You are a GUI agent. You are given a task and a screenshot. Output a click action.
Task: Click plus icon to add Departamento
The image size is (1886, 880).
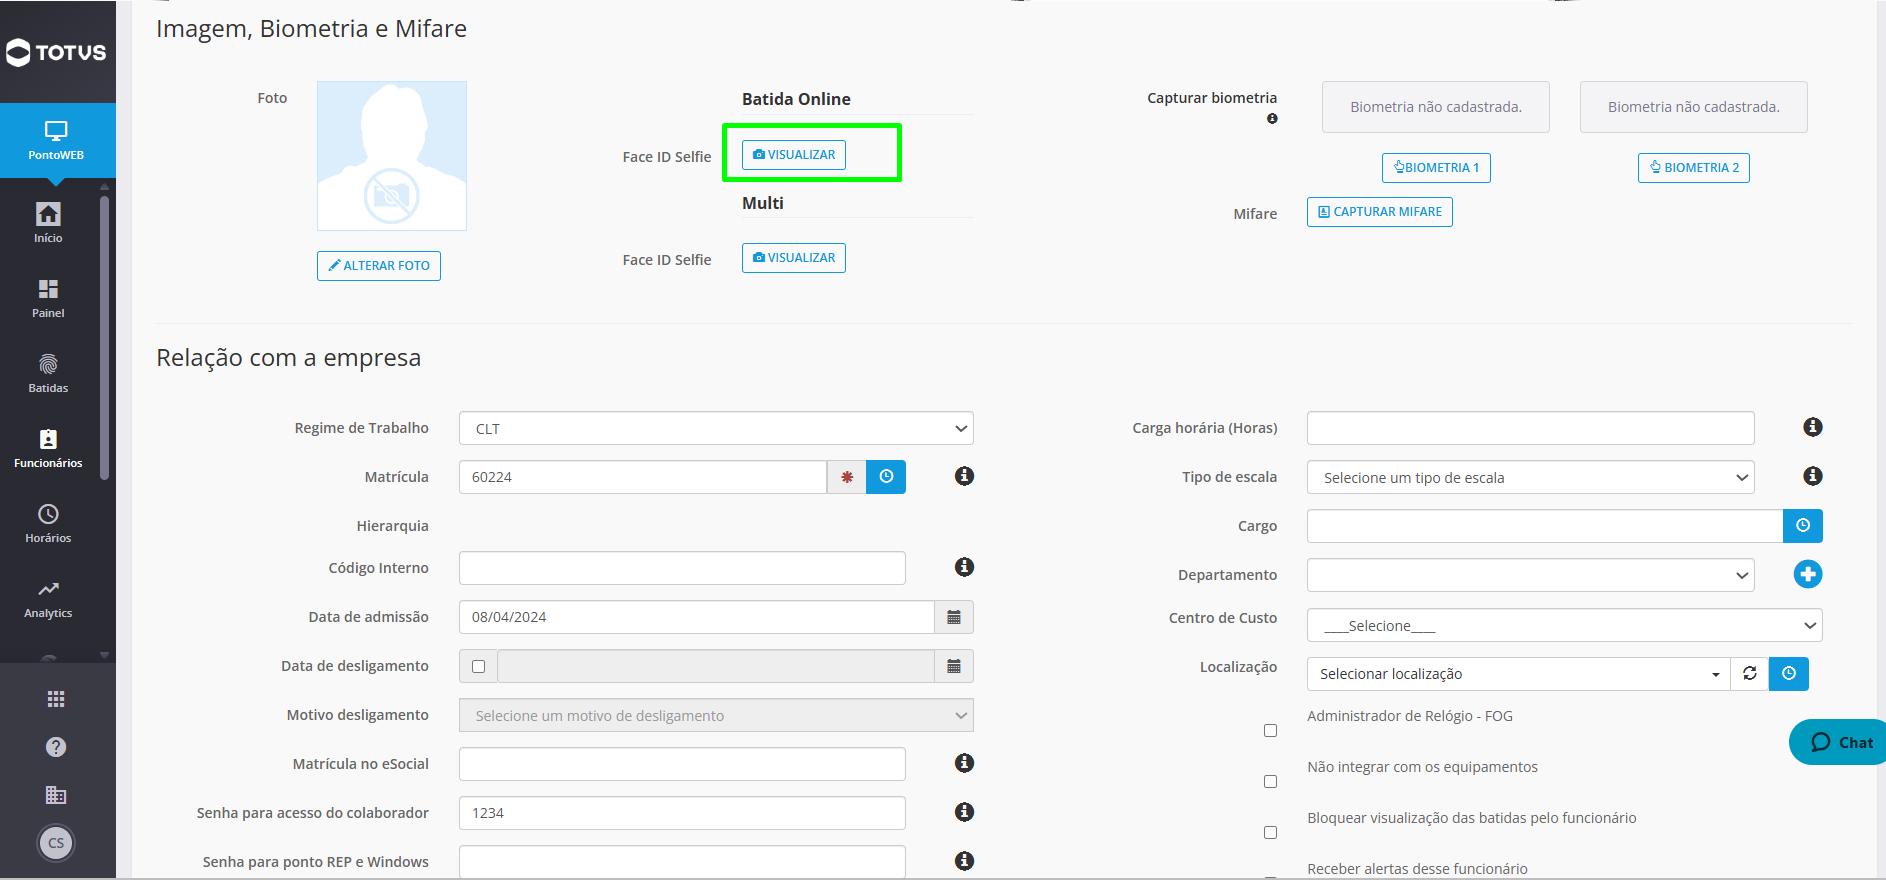[x=1808, y=574]
